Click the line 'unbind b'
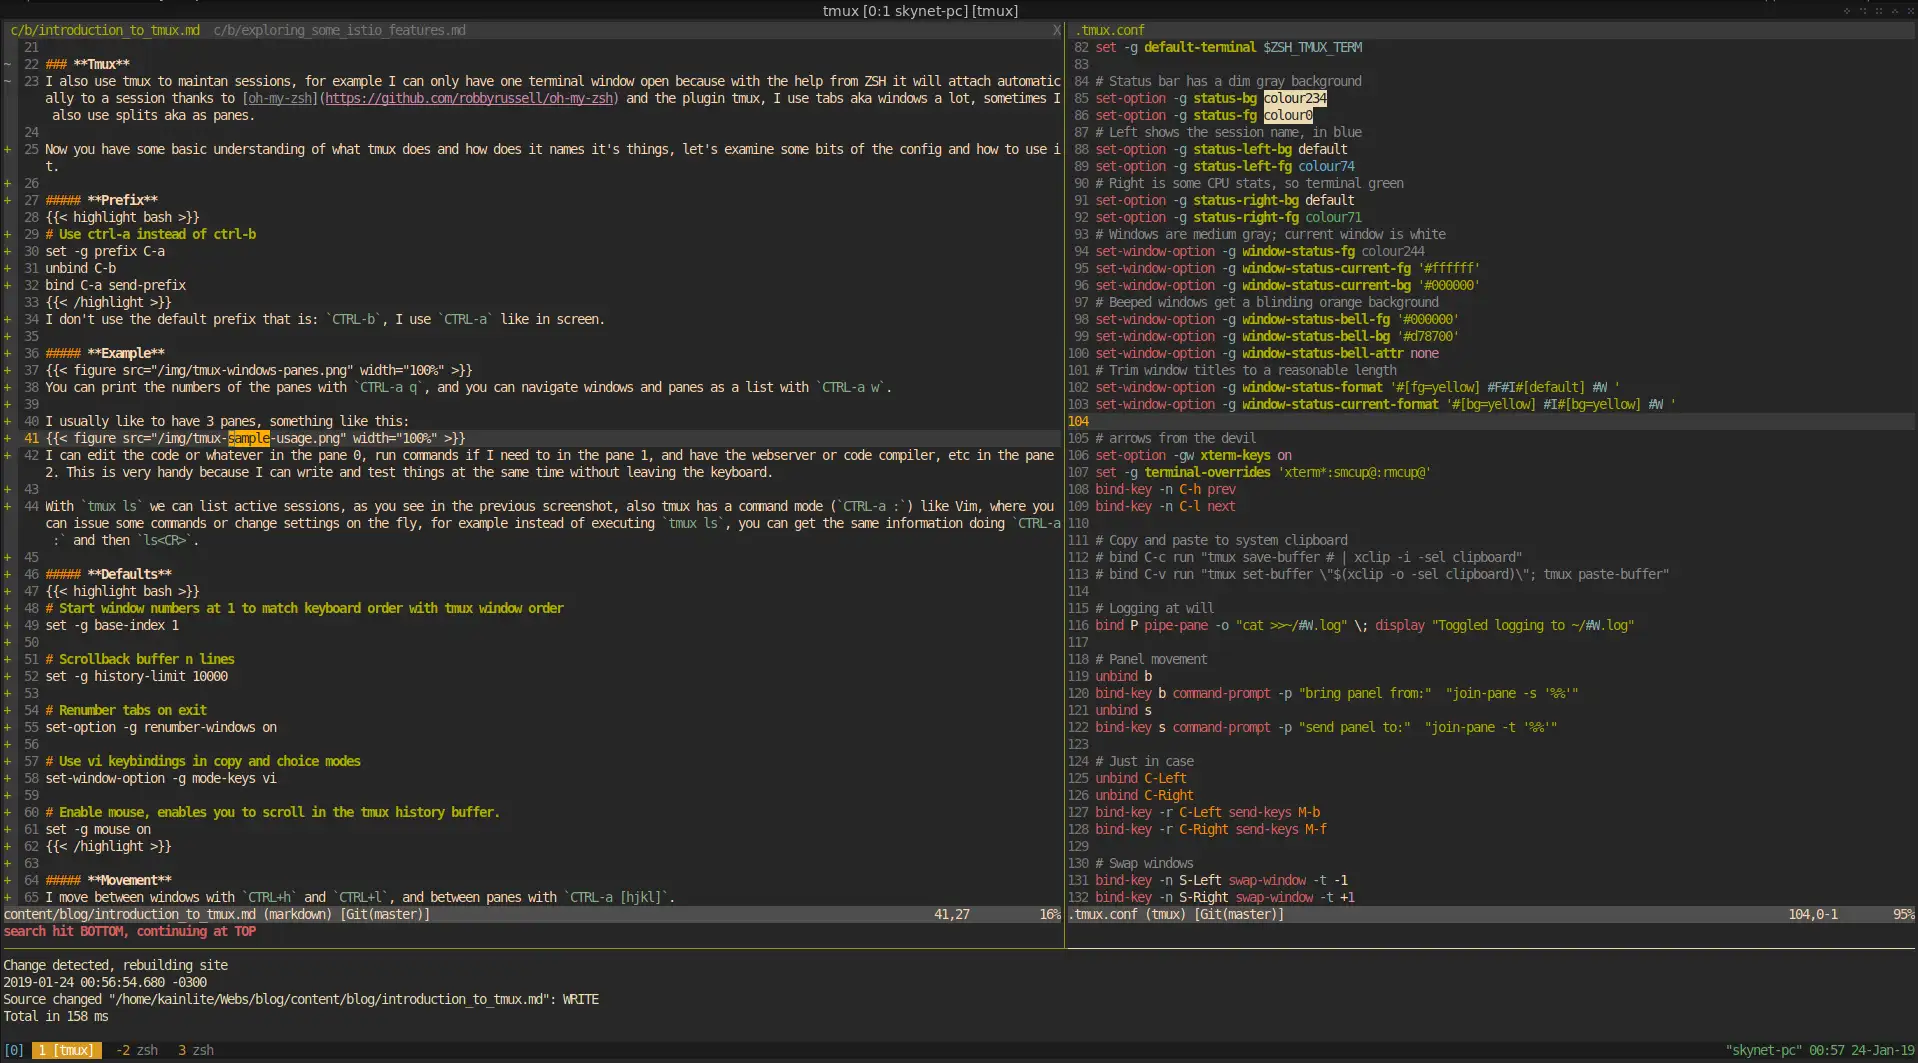 (1124, 676)
